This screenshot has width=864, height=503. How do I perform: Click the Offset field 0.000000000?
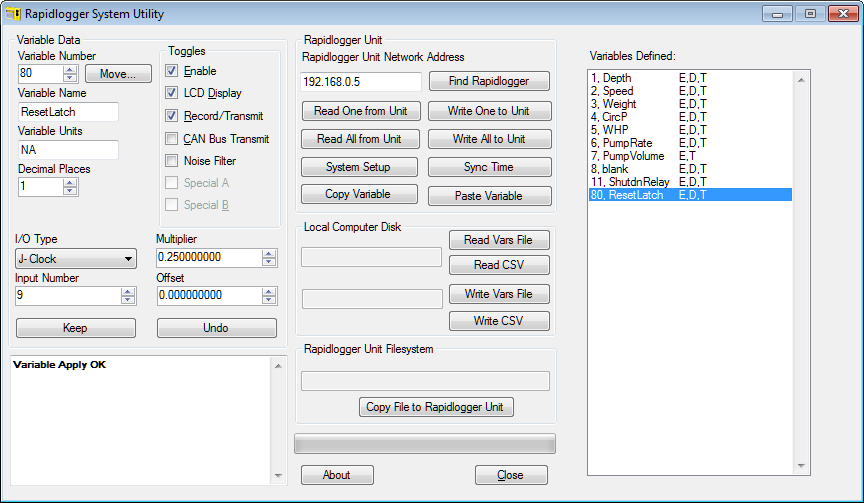coord(208,295)
